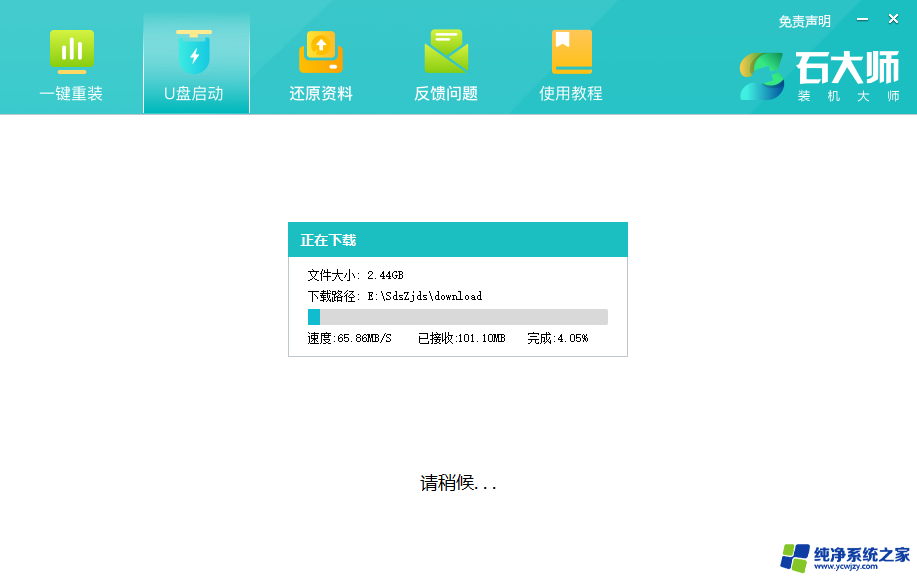The height and width of the screenshot is (578, 917).
Task: Click the download path E:\SdsZjds\download text
Action: [x=424, y=296]
